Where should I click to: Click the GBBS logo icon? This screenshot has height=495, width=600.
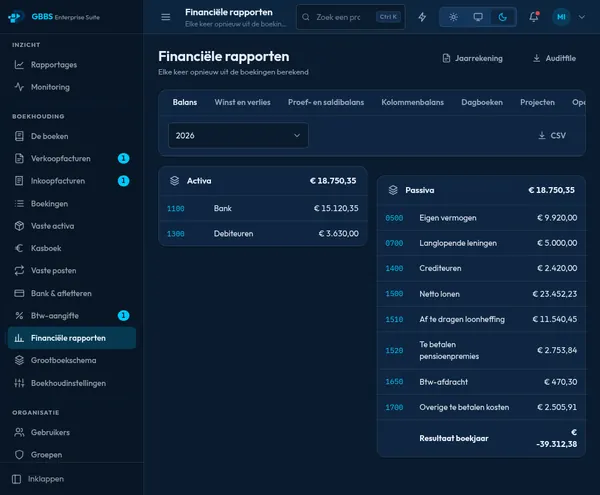[x=15, y=17]
